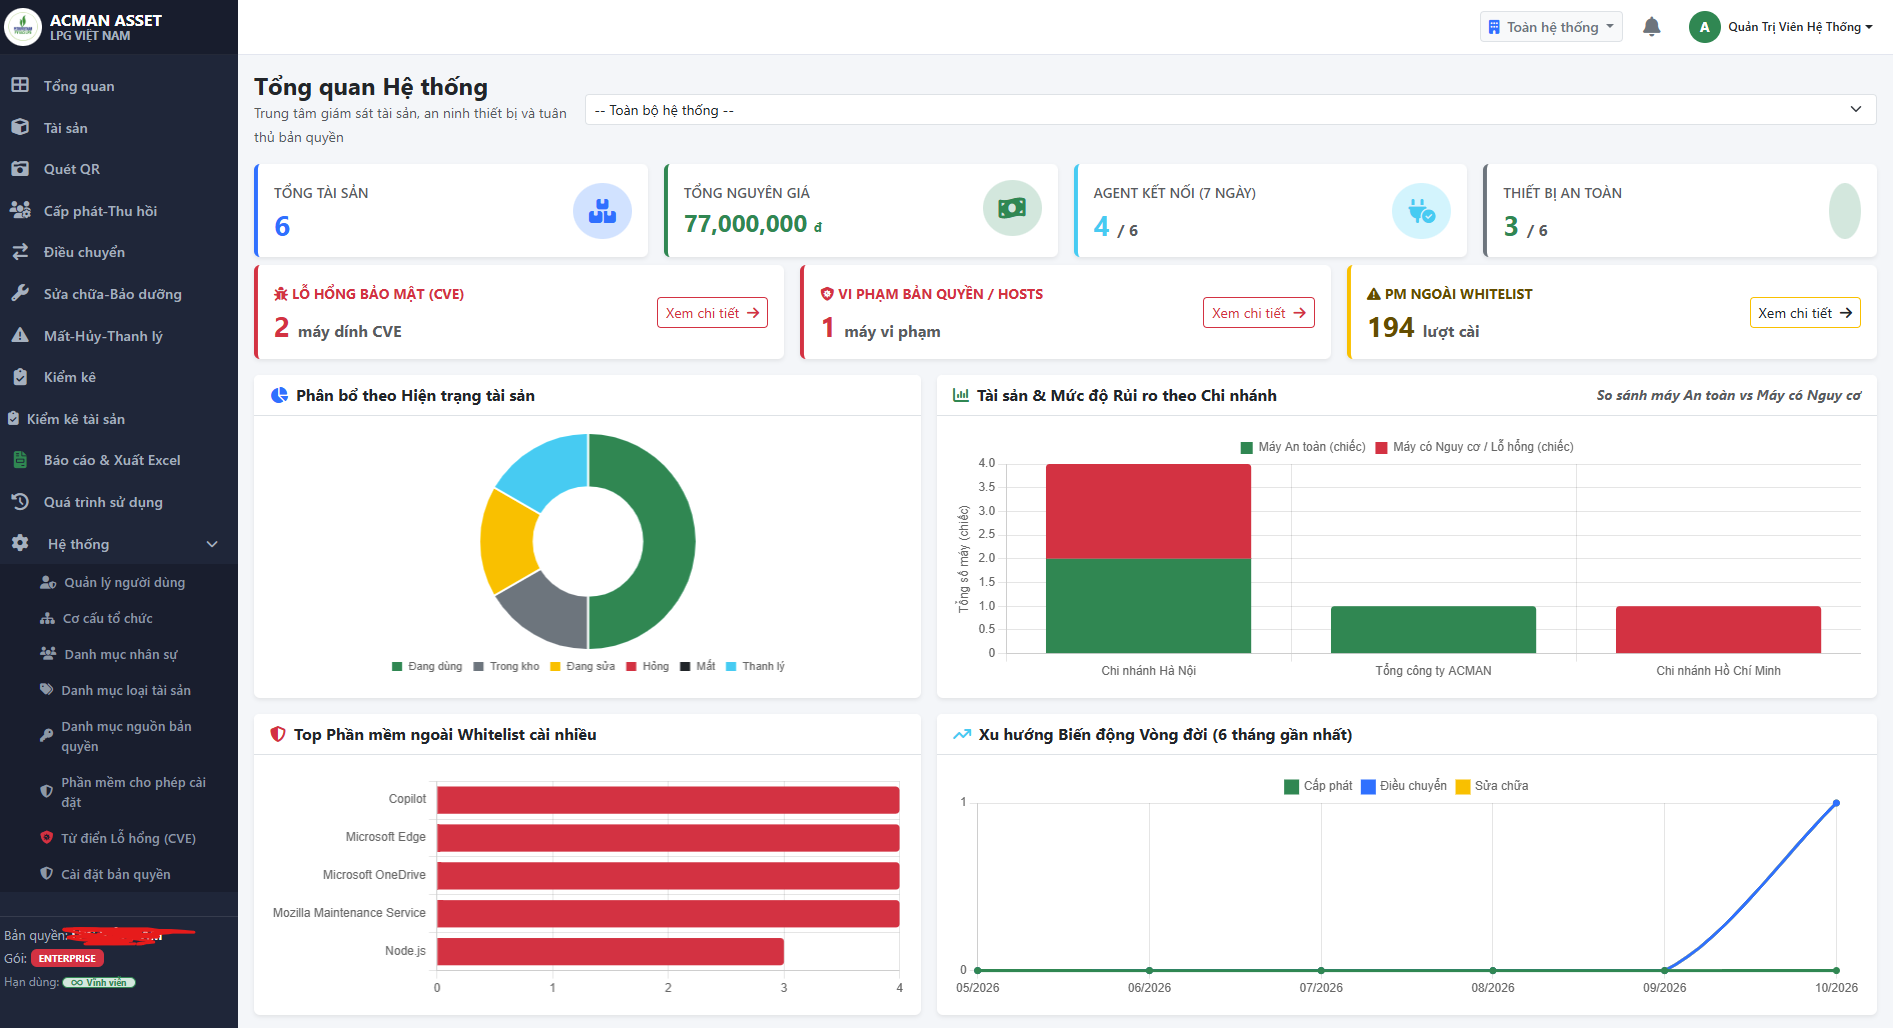Viewport: 1893px width, 1028px height.
Task: Click the yellow Đang sửa donut segment
Action: point(509,541)
